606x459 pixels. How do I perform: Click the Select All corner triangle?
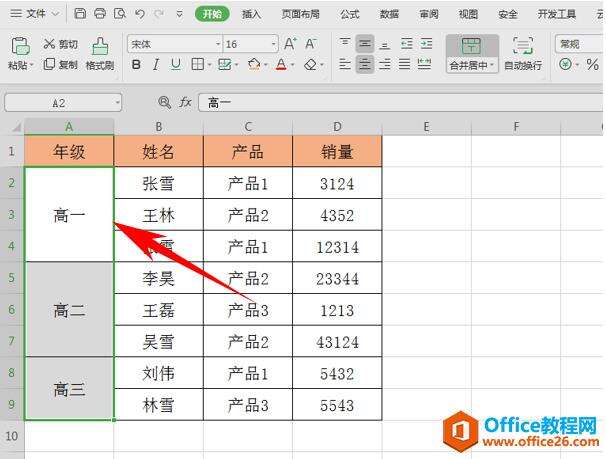(16, 127)
